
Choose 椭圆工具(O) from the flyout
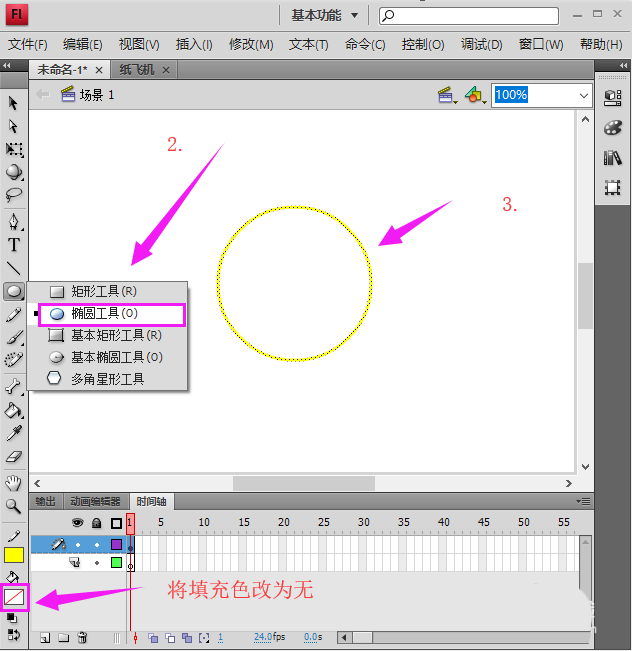111,314
